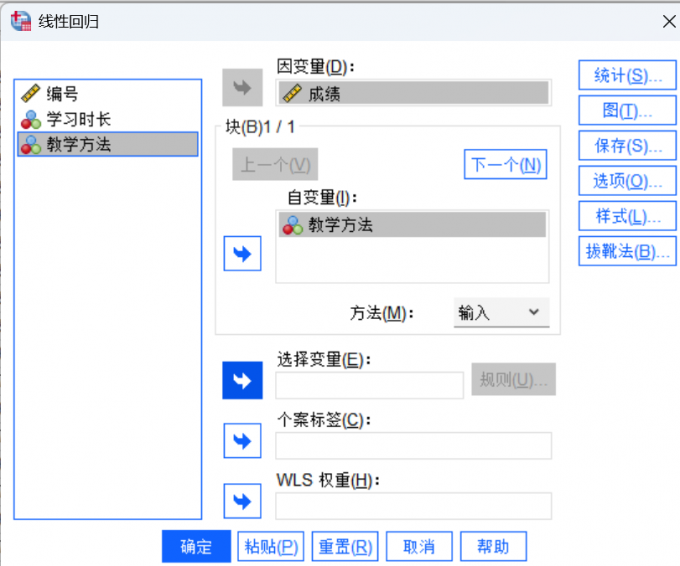Click the WLS 权重(H) input field
Viewport: 680px width, 566px height.
(414, 506)
